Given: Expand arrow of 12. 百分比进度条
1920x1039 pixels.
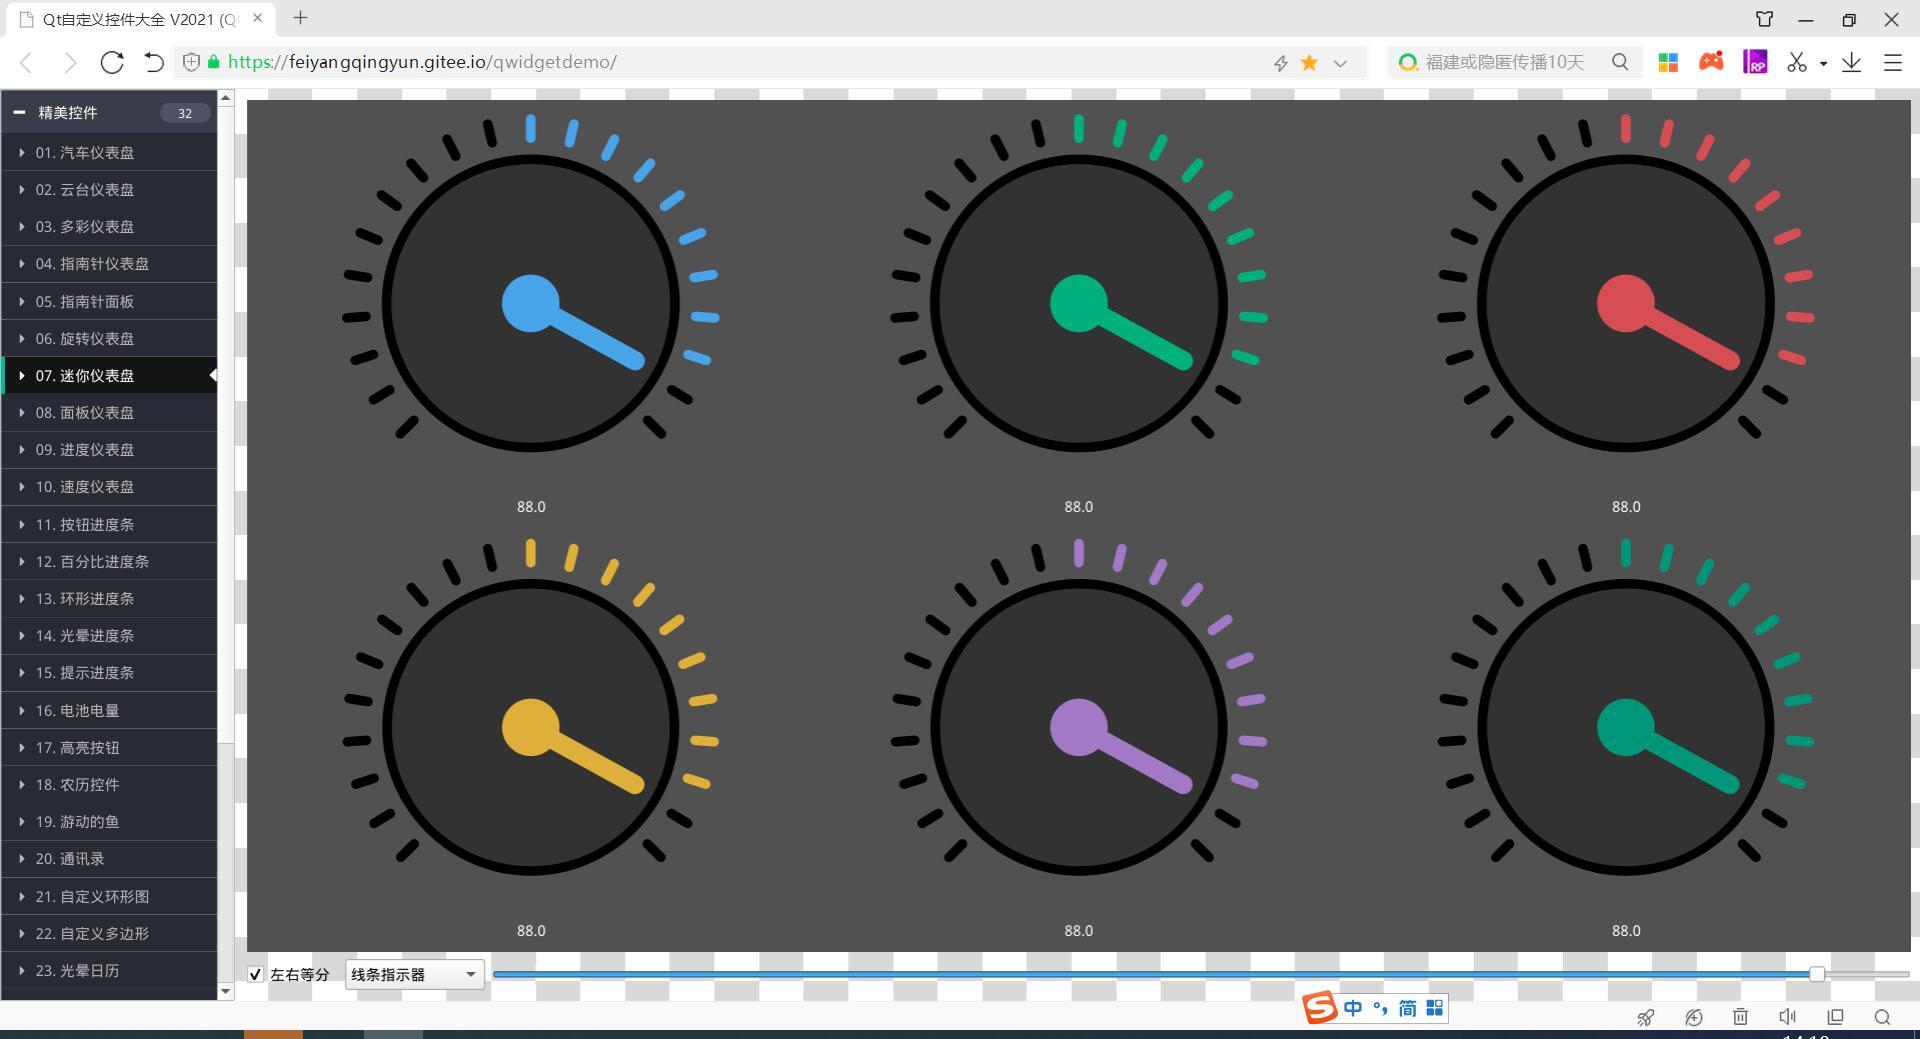Looking at the screenshot, I should pyautogui.click(x=22, y=561).
